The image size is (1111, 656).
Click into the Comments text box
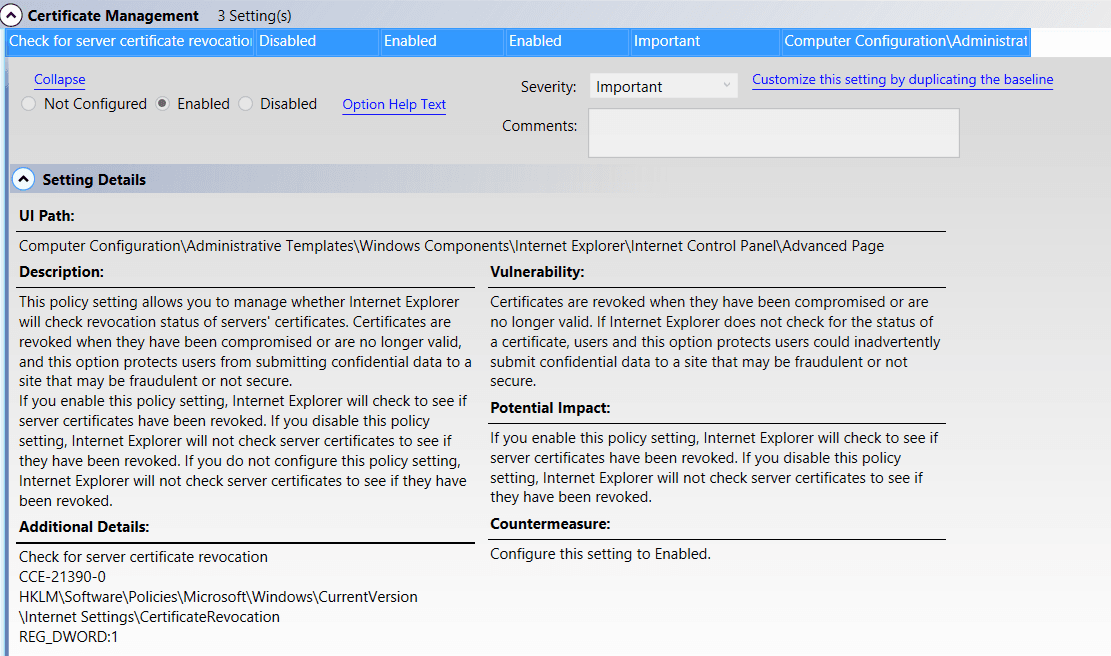tap(774, 132)
